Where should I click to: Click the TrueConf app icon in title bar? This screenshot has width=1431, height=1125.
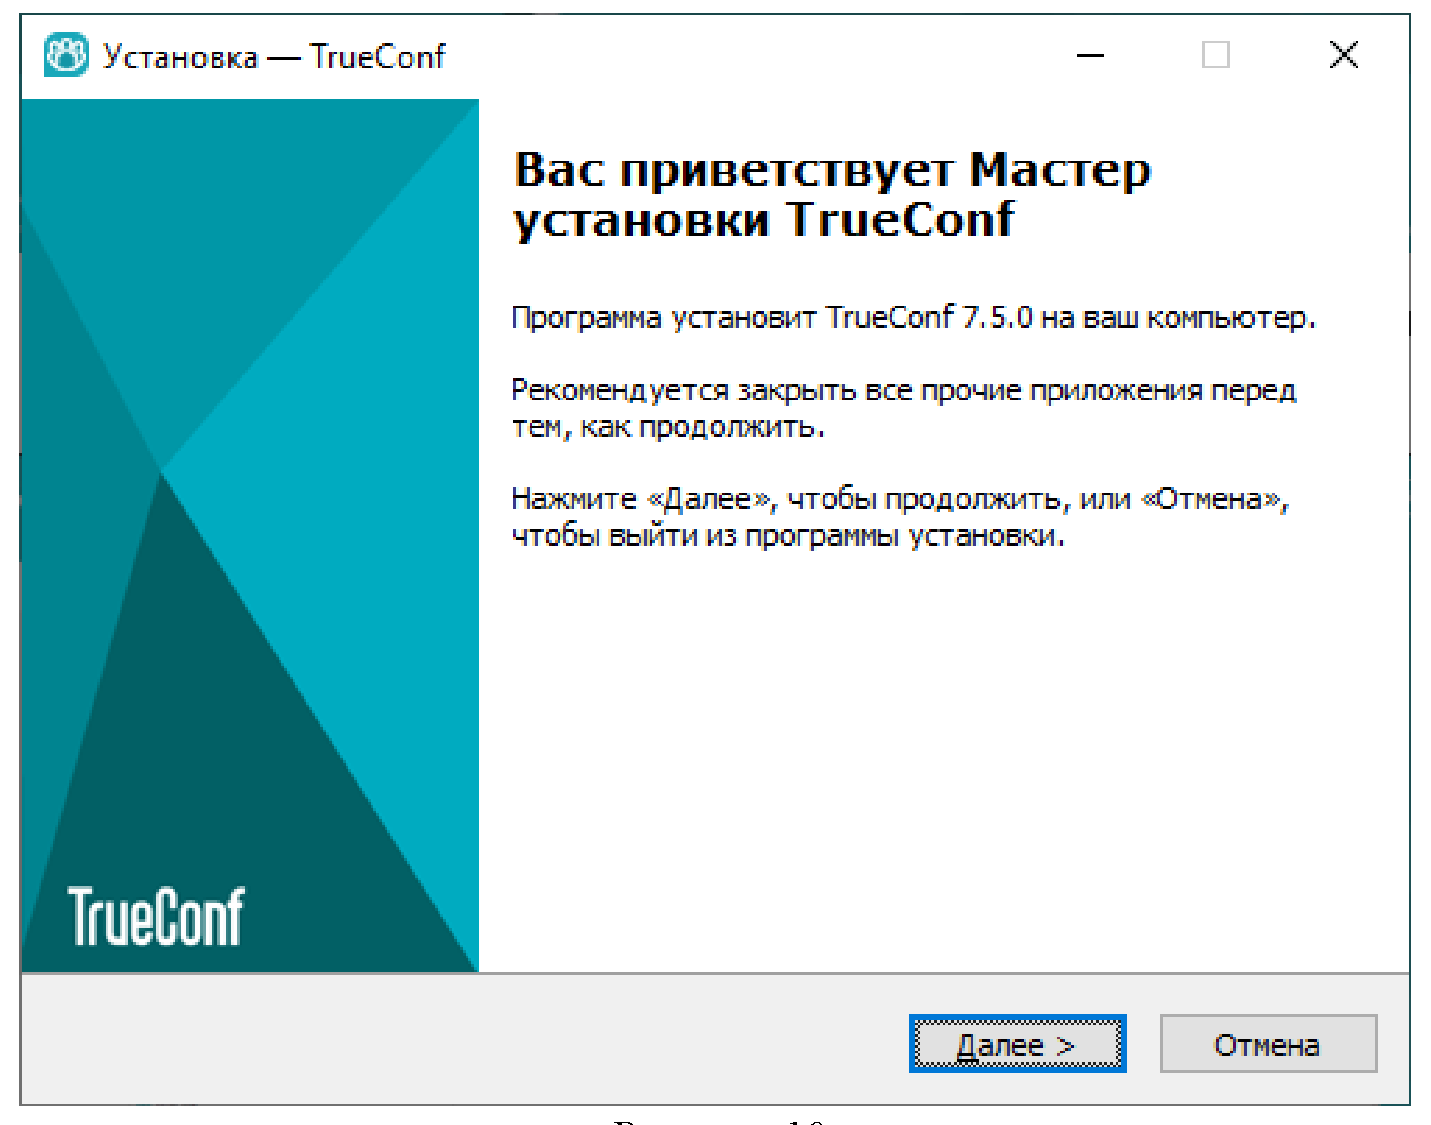(x=66, y=56)
